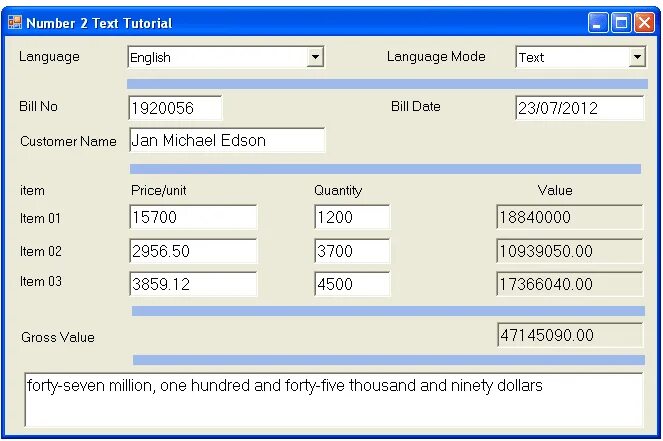
Task: Click the Bill Date label
Action: [x=416, y=106]
